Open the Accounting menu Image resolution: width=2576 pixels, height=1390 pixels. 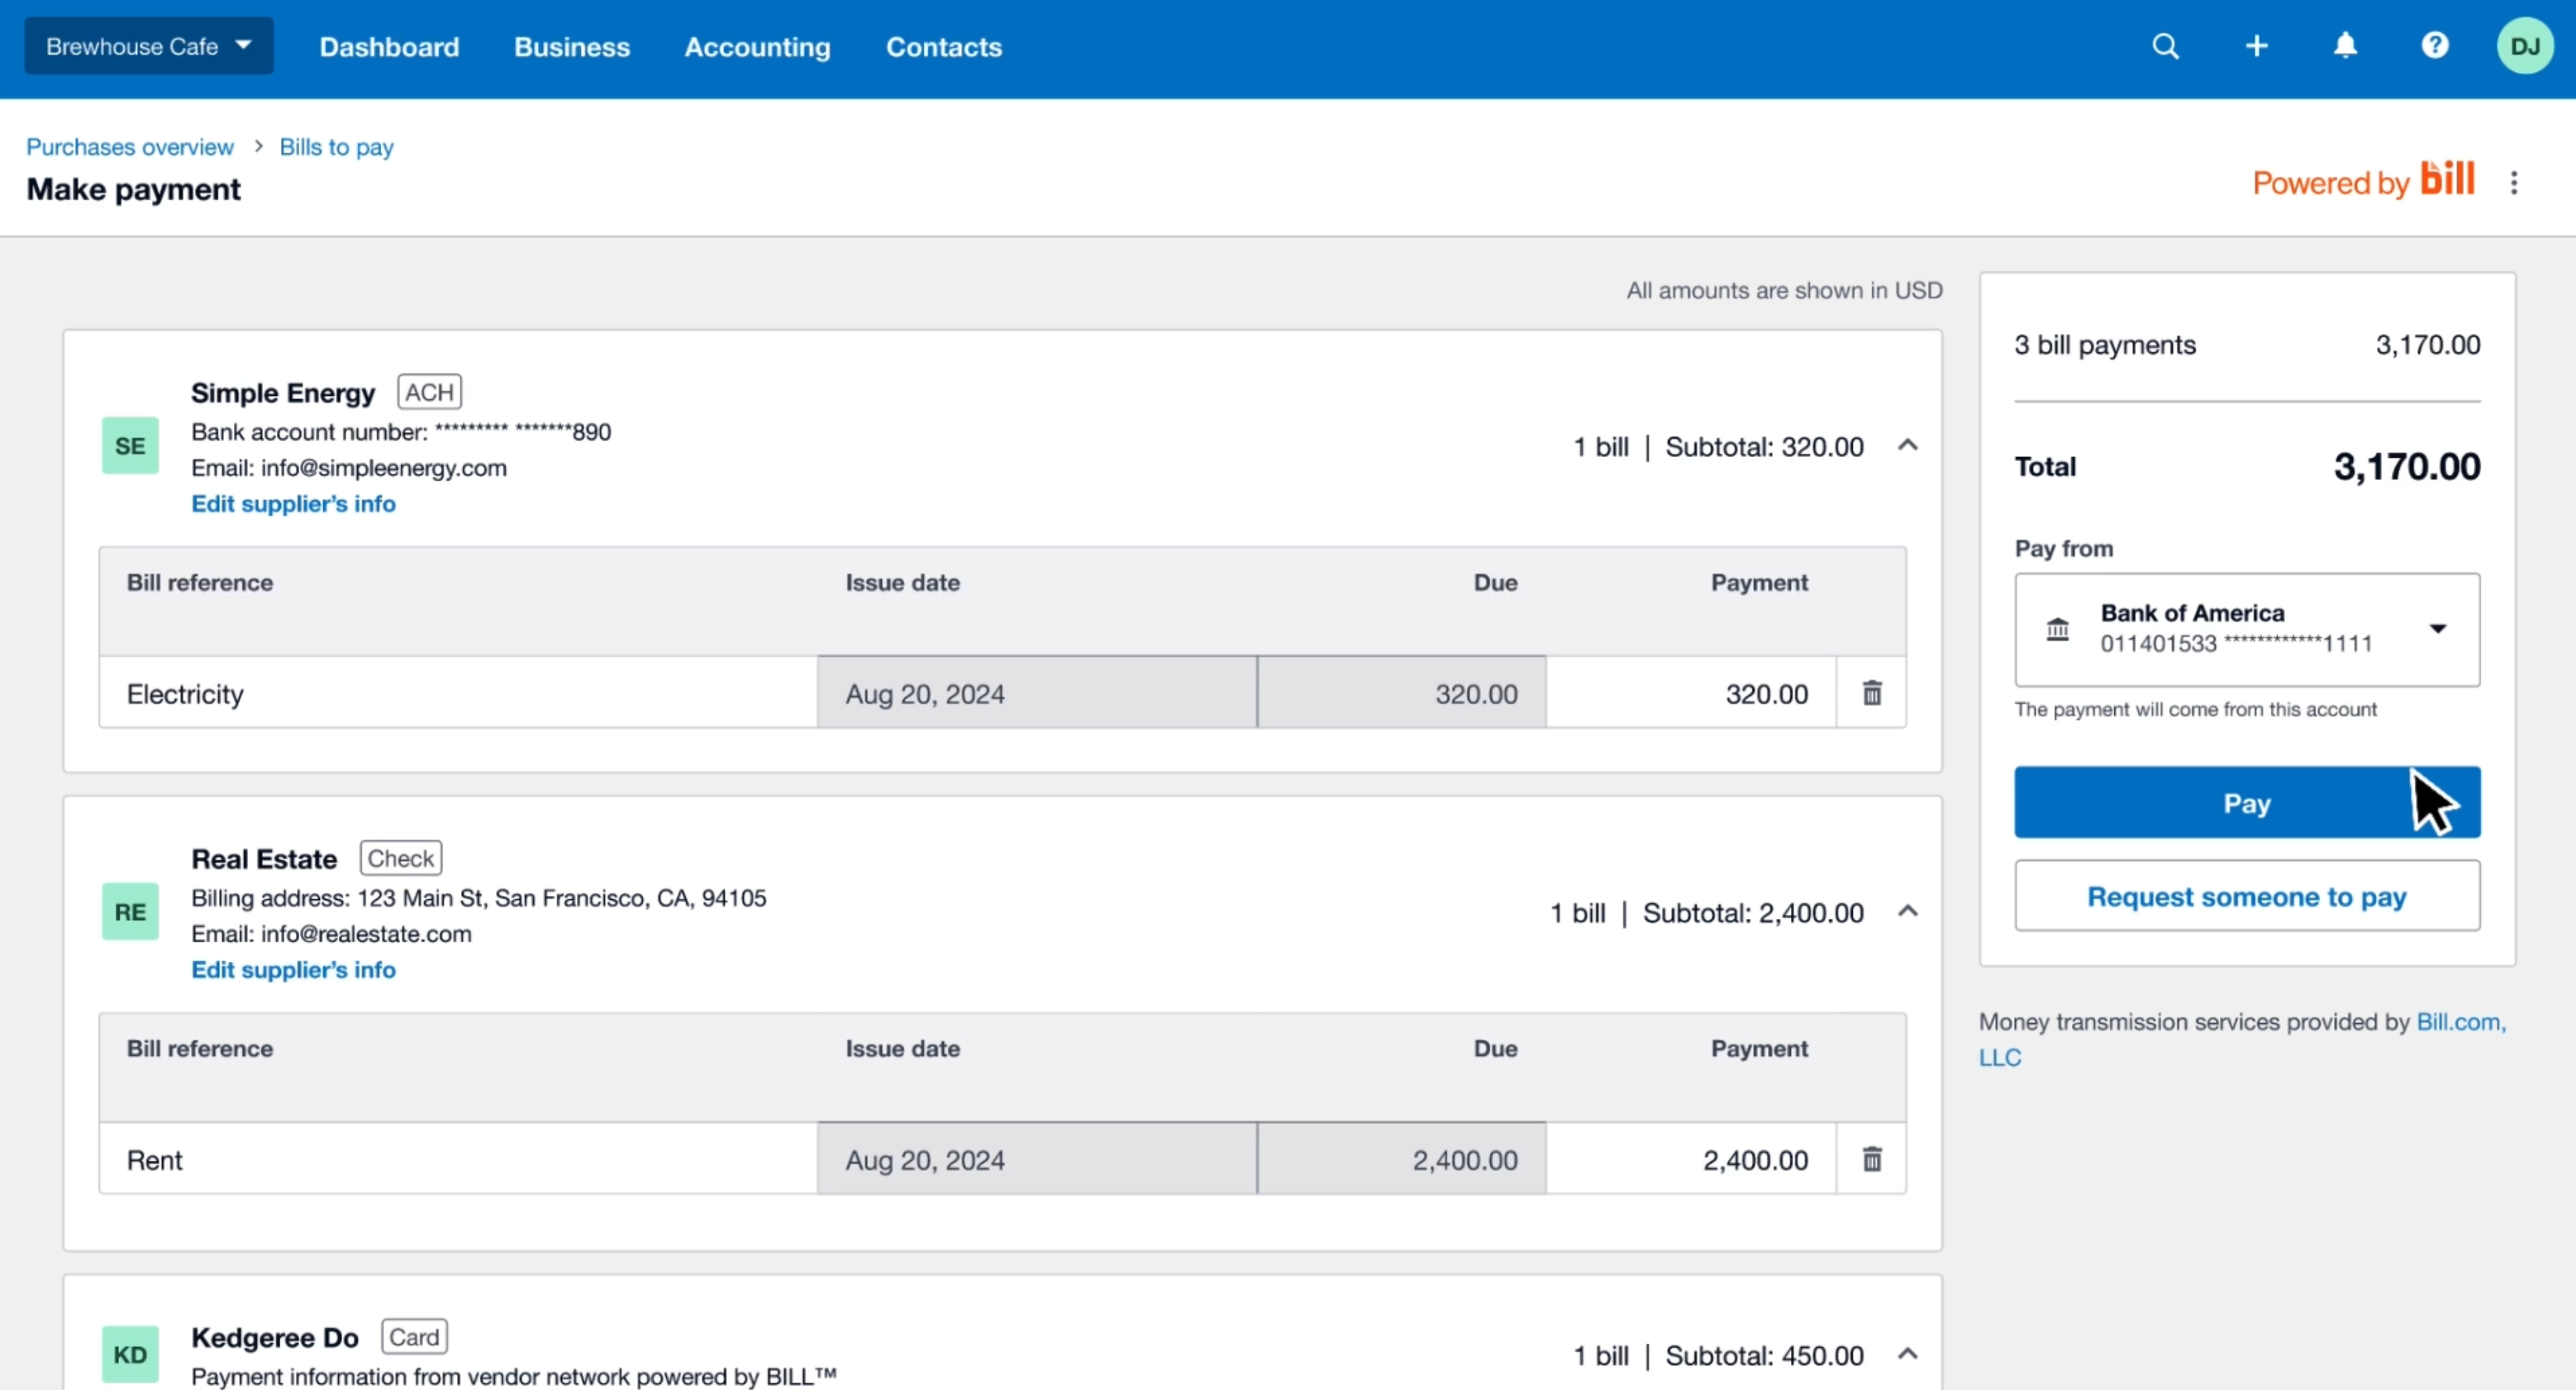pos(757,47)
